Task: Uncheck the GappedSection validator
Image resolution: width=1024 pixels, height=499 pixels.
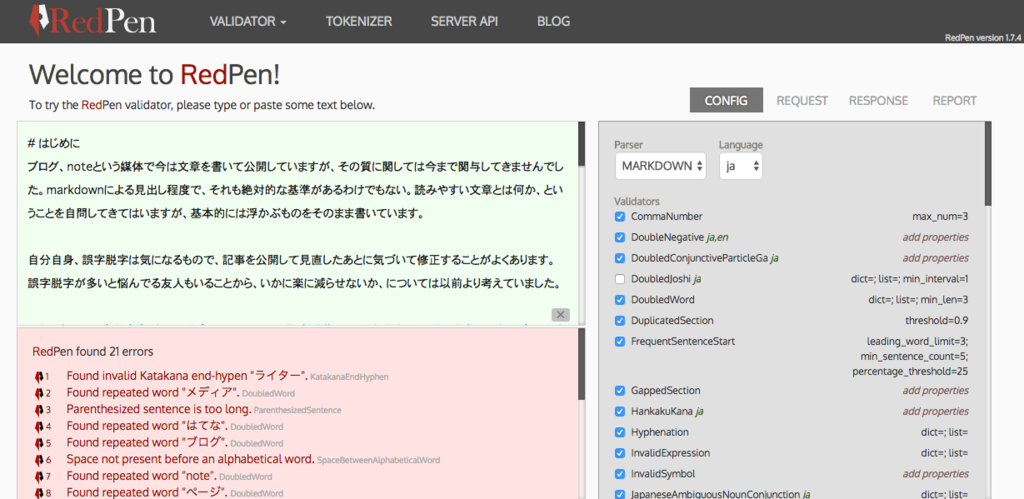Action: tap(620, 391)
